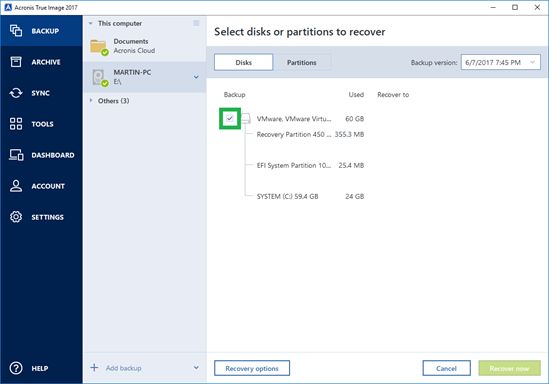The height and width of the screenshot is (384, 549).
Task: Click the VMware disk drive icon
Action: tap(246, 119)
